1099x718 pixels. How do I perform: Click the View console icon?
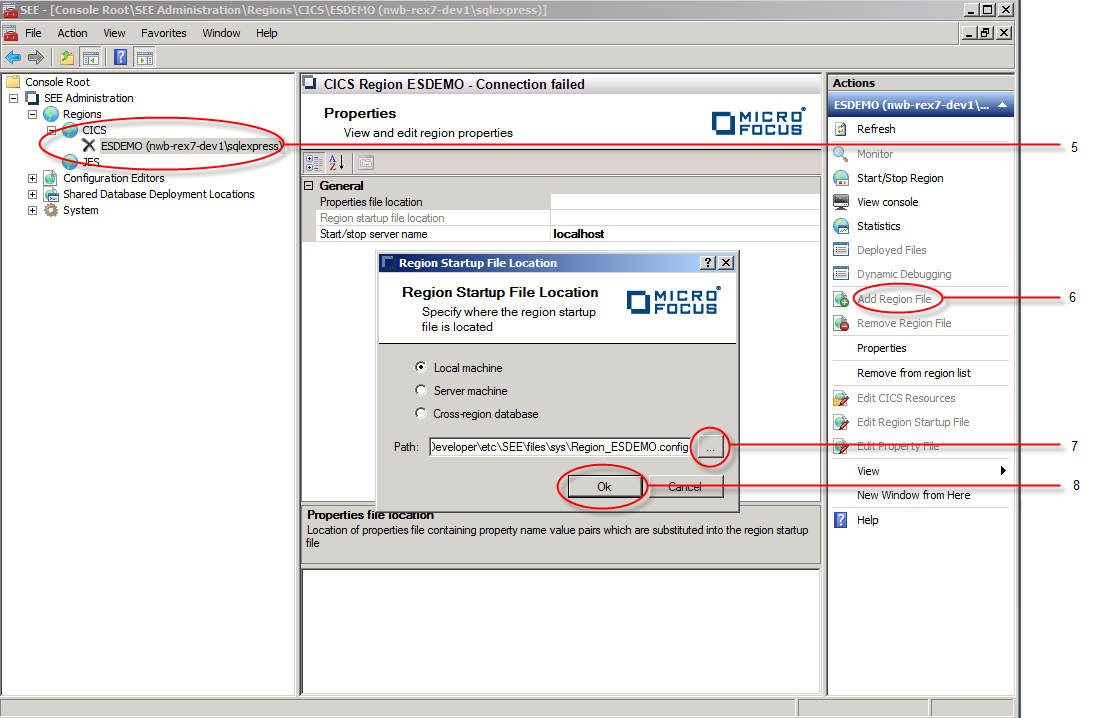841,202
